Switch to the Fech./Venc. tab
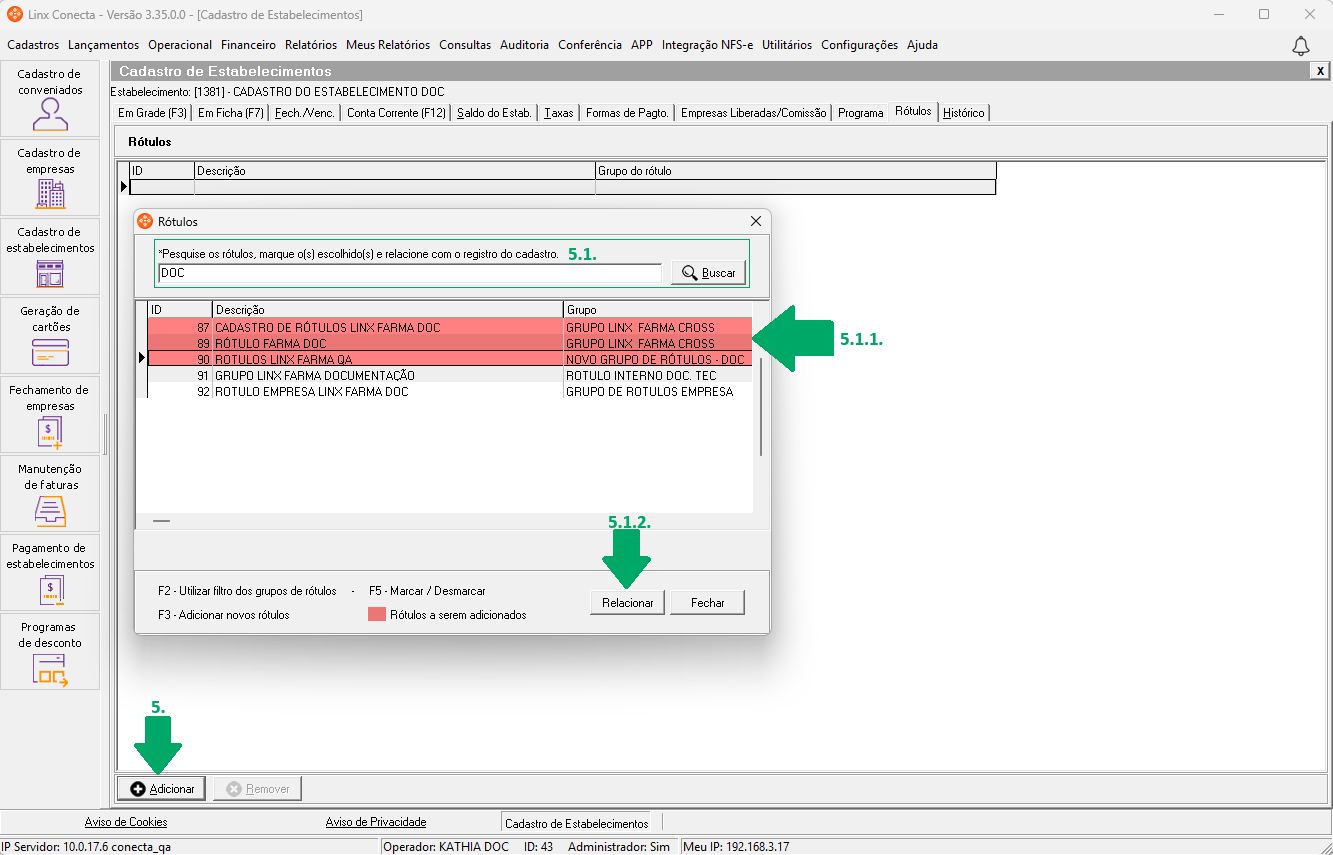This screenshot has width=1333, height=855. 306,113
